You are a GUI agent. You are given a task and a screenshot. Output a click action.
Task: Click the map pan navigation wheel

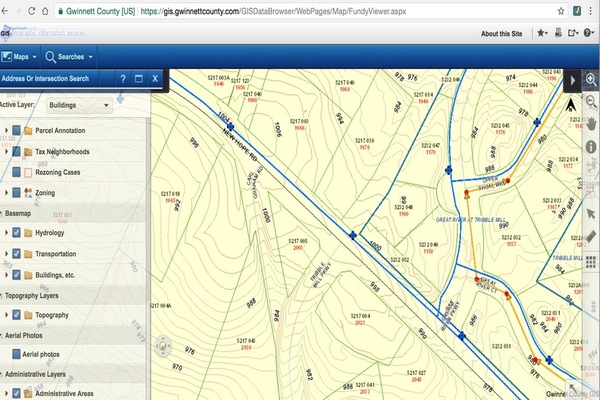(x=162, y=347)
